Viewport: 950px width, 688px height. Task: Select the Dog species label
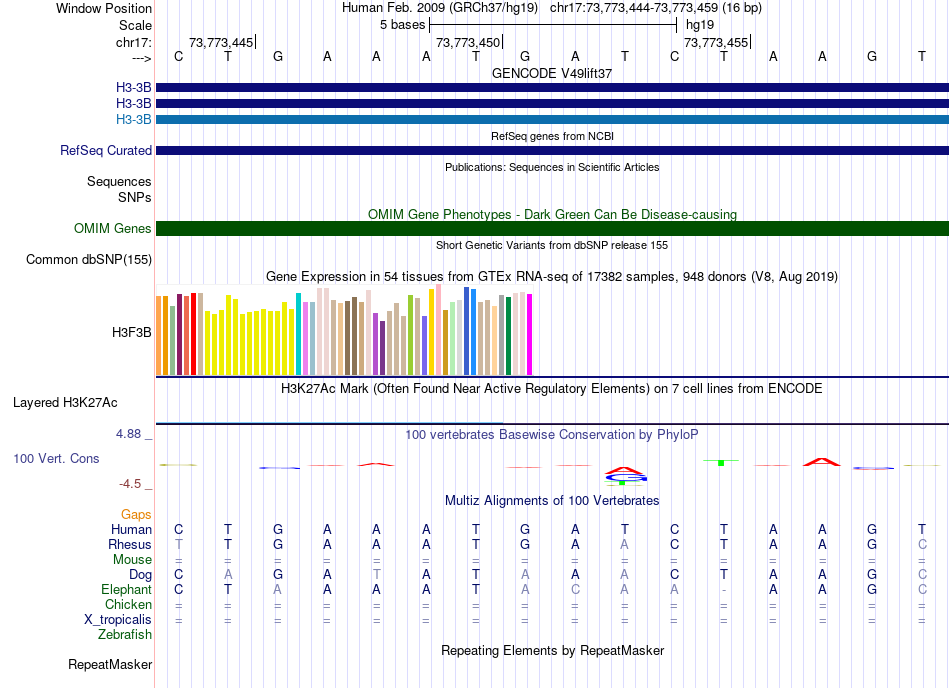pos(140,574)
